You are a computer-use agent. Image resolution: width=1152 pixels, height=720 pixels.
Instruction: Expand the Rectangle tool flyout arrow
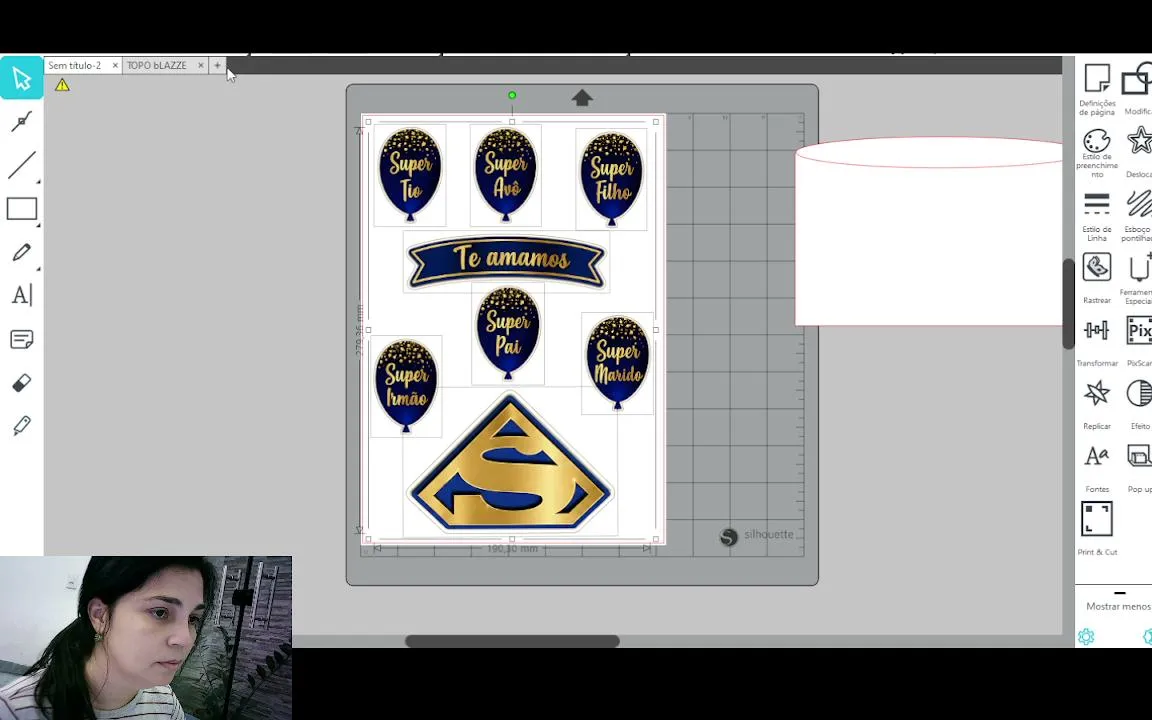click(38, 224)
